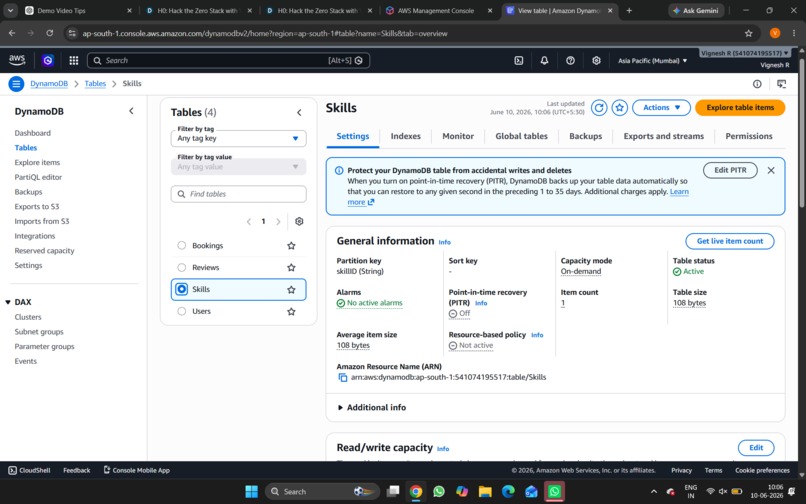Star the Skills table in list
The image size is (806, 504).
pyautogui.click(x=291, y=290)
